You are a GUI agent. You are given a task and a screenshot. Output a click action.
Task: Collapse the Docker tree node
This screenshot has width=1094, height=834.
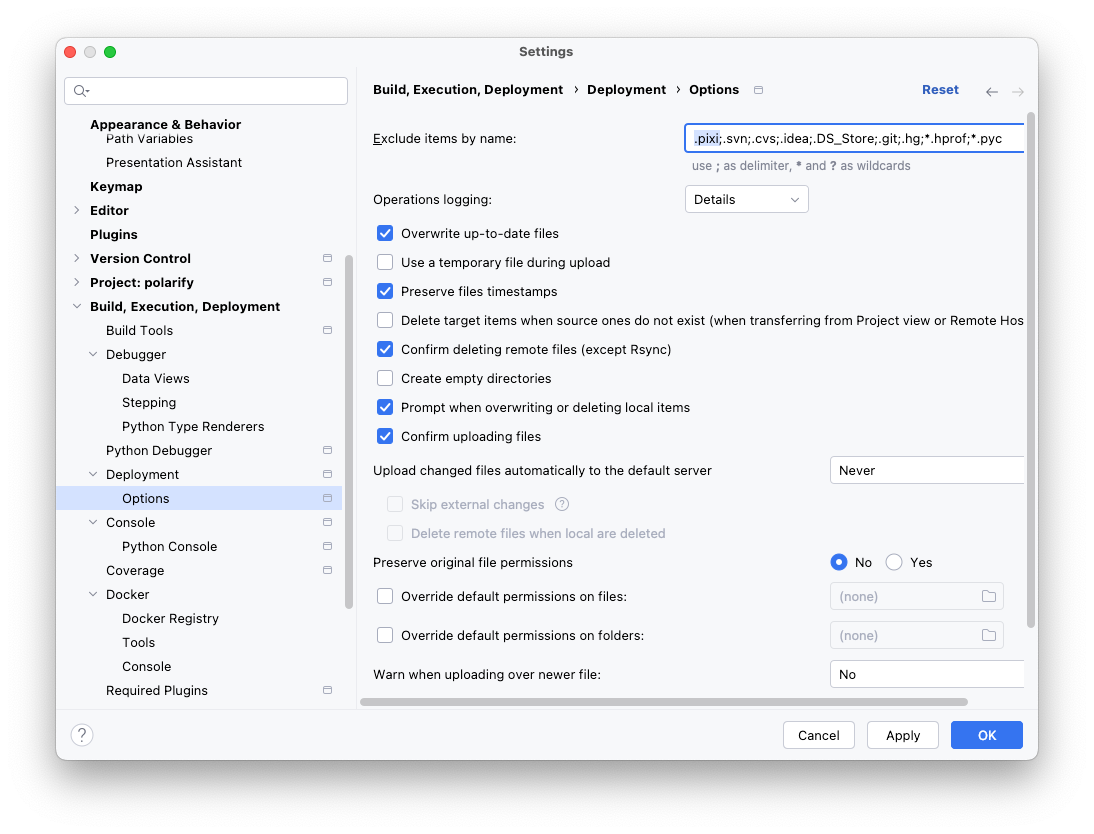[x=93, y=594]
